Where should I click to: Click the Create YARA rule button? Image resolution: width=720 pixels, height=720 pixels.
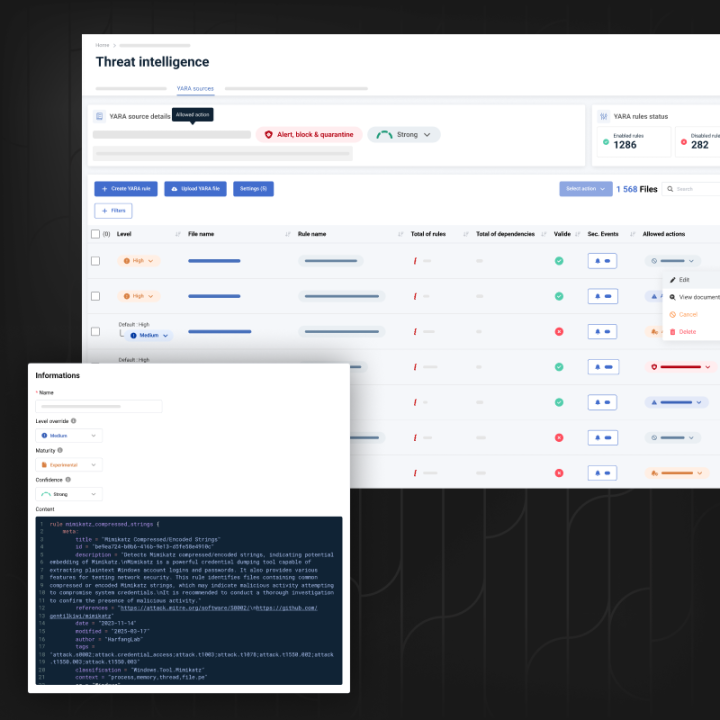pyautogui.click(x=126, y=189)
